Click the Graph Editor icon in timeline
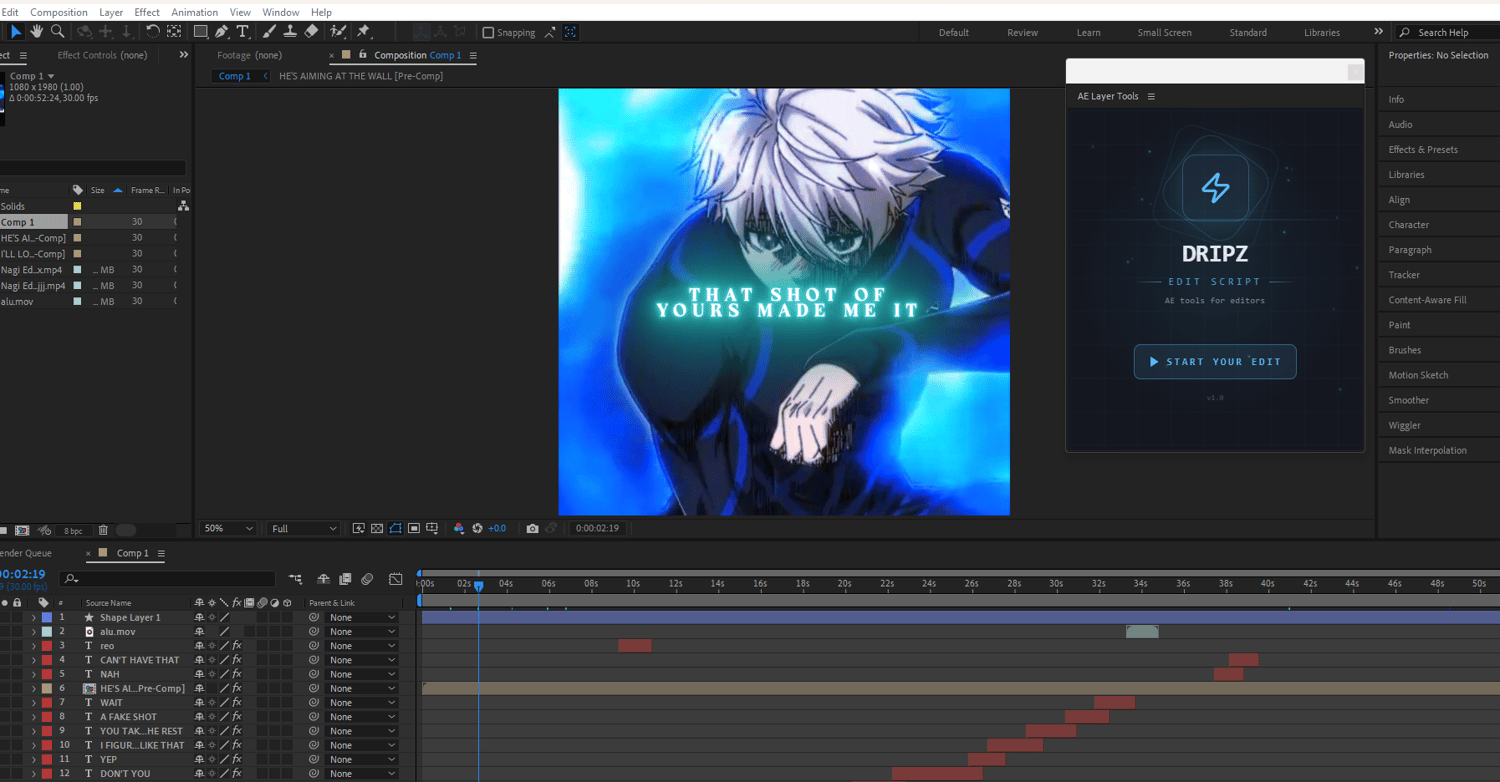Viewport: 1500px width, 782px height. 396,579
